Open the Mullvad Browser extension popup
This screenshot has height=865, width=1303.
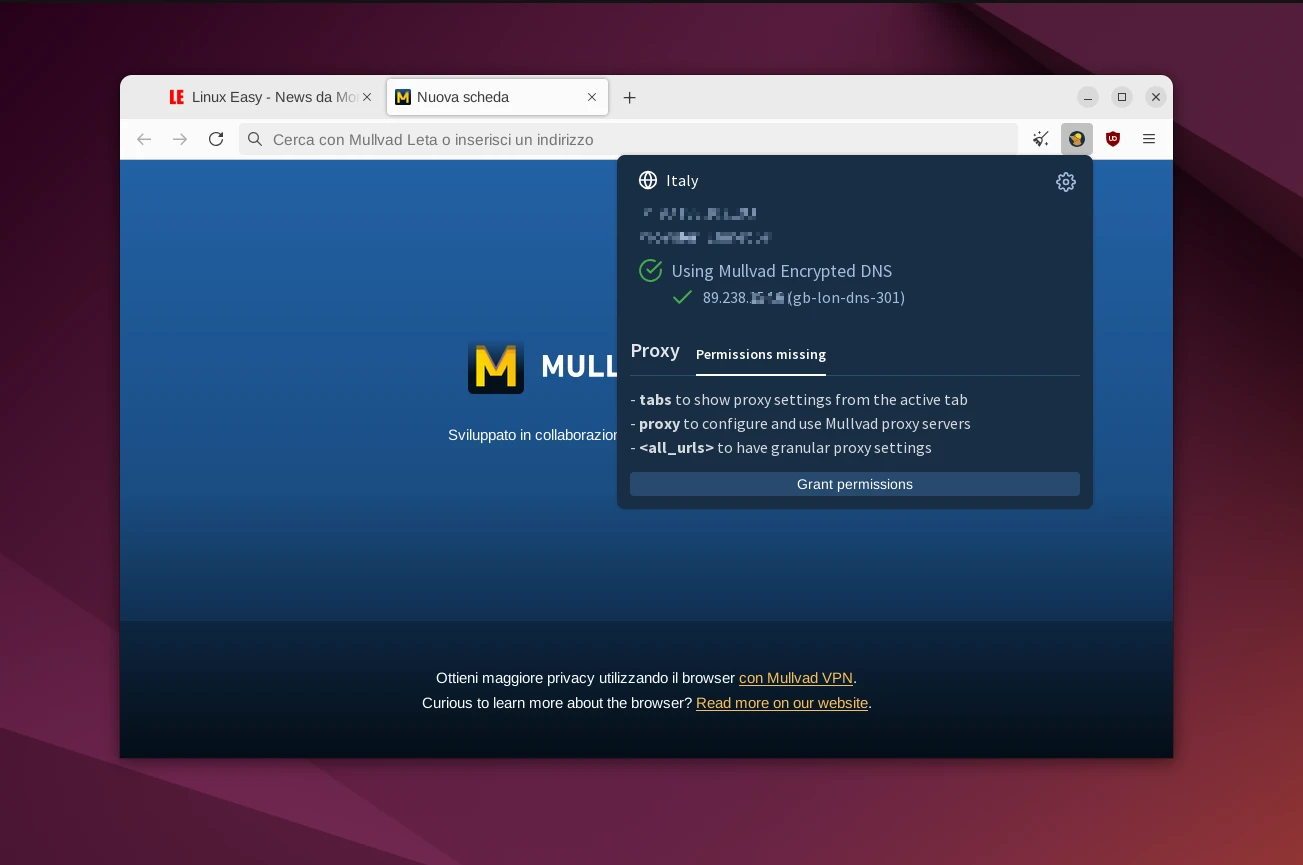click(1077, 139)
